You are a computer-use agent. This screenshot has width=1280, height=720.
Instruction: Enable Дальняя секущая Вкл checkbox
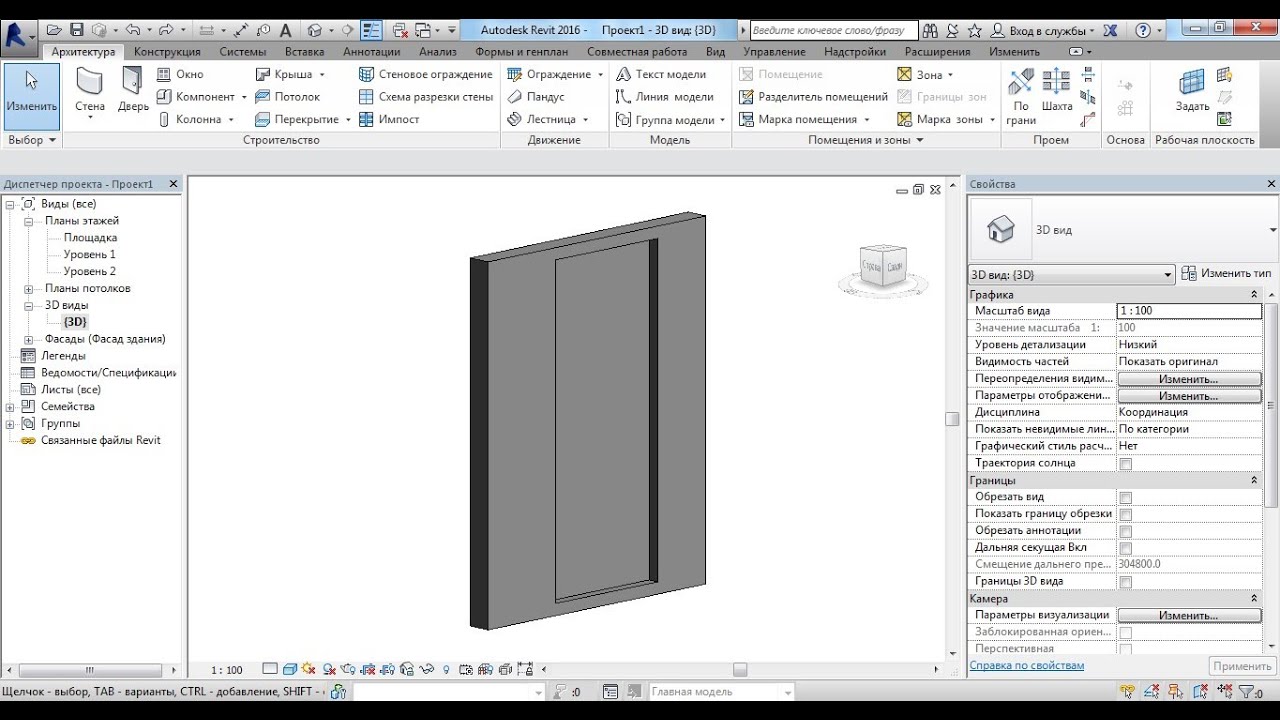coord(1125,549)
